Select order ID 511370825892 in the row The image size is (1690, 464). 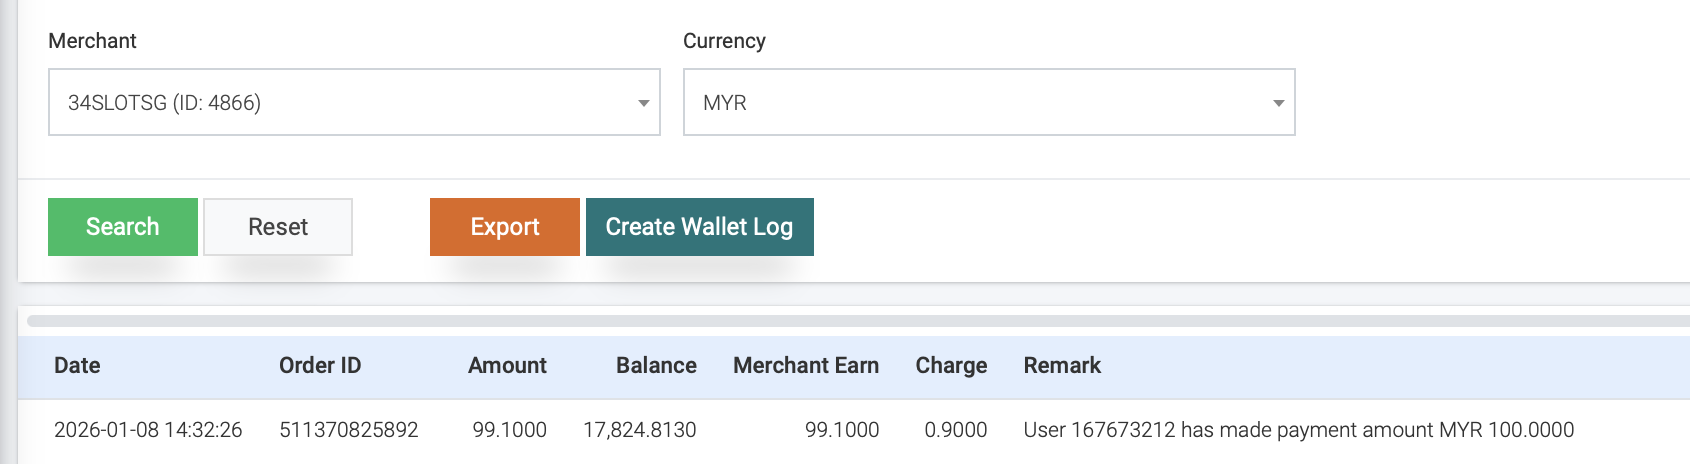(x=349, y=430)
